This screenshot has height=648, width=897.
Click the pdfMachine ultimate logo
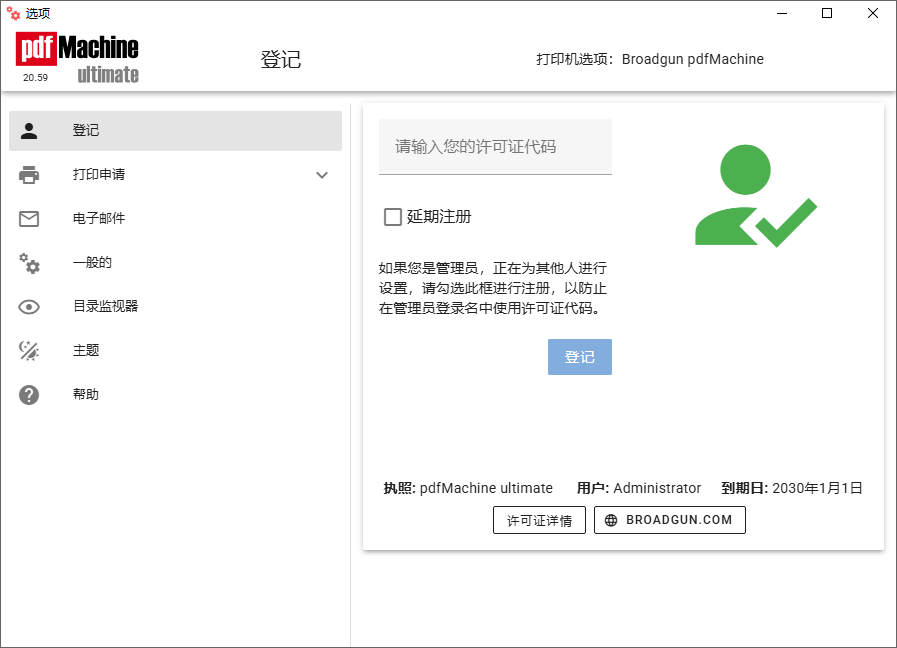click(x=77, y=58)
